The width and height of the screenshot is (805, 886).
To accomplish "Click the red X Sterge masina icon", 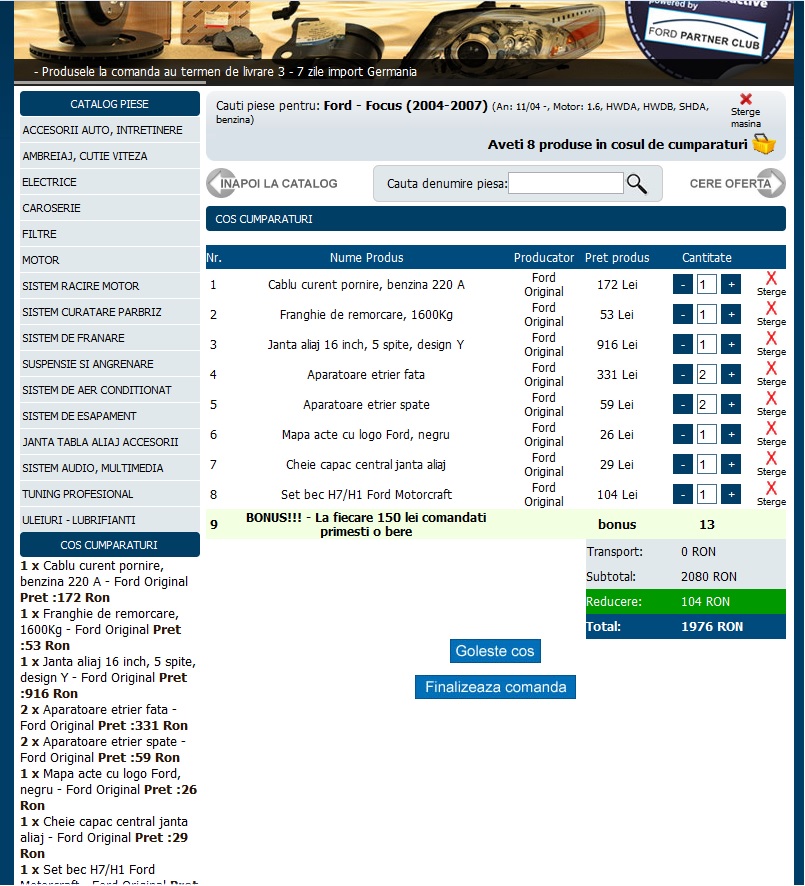I will click(746, 100).
